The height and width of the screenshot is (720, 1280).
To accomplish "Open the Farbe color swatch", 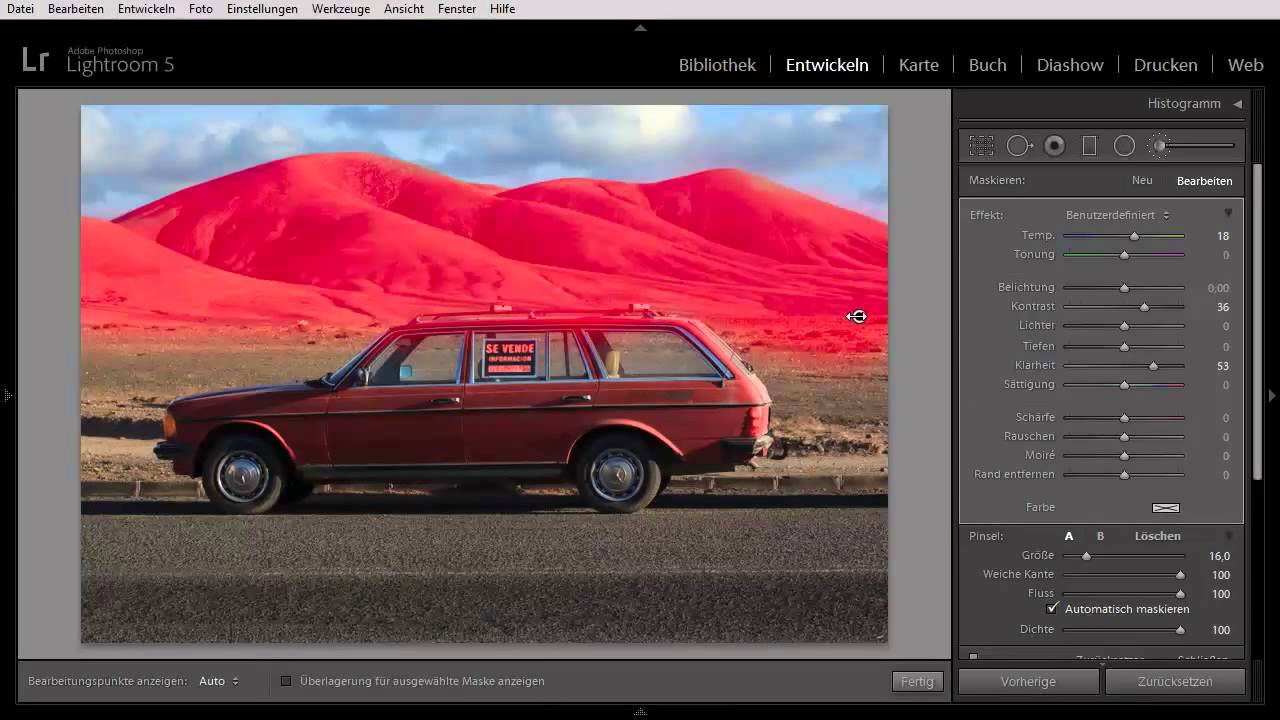I will tap(1166, 508).
